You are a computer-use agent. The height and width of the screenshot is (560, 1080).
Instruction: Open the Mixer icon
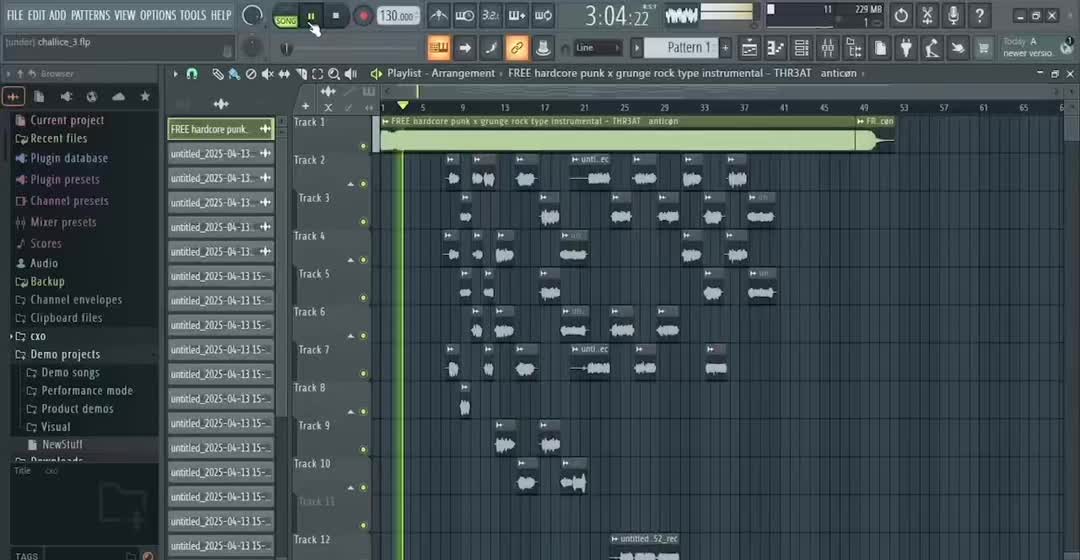coord(827,48)
